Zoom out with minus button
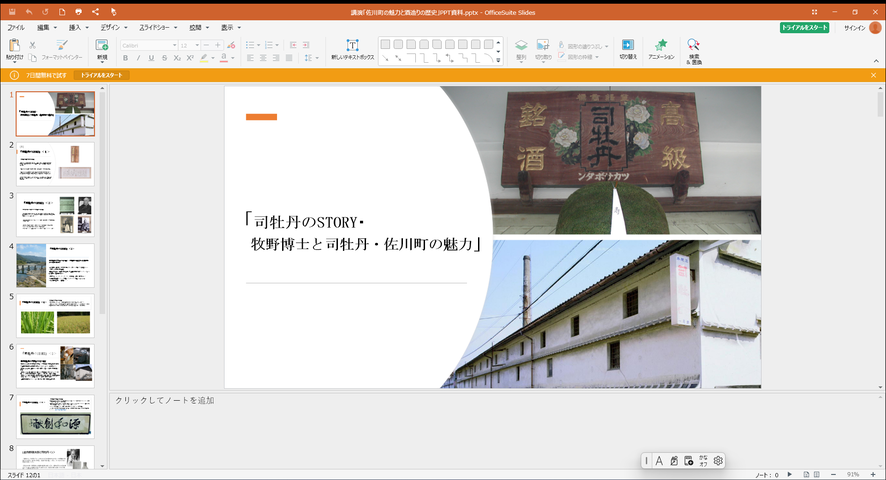The width and height of the screenshot is (886, 480). point(833,474)
